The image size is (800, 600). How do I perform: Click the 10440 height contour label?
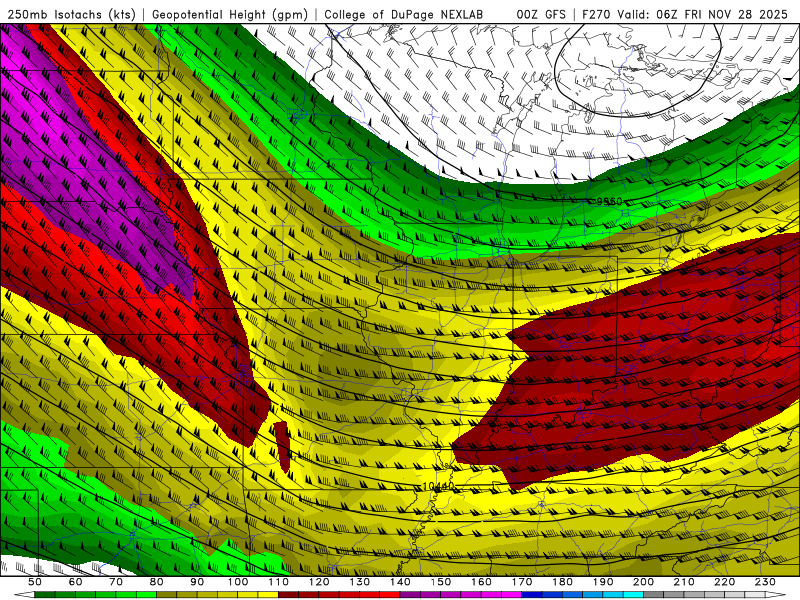pyautogui.click(x=438, y=487)
